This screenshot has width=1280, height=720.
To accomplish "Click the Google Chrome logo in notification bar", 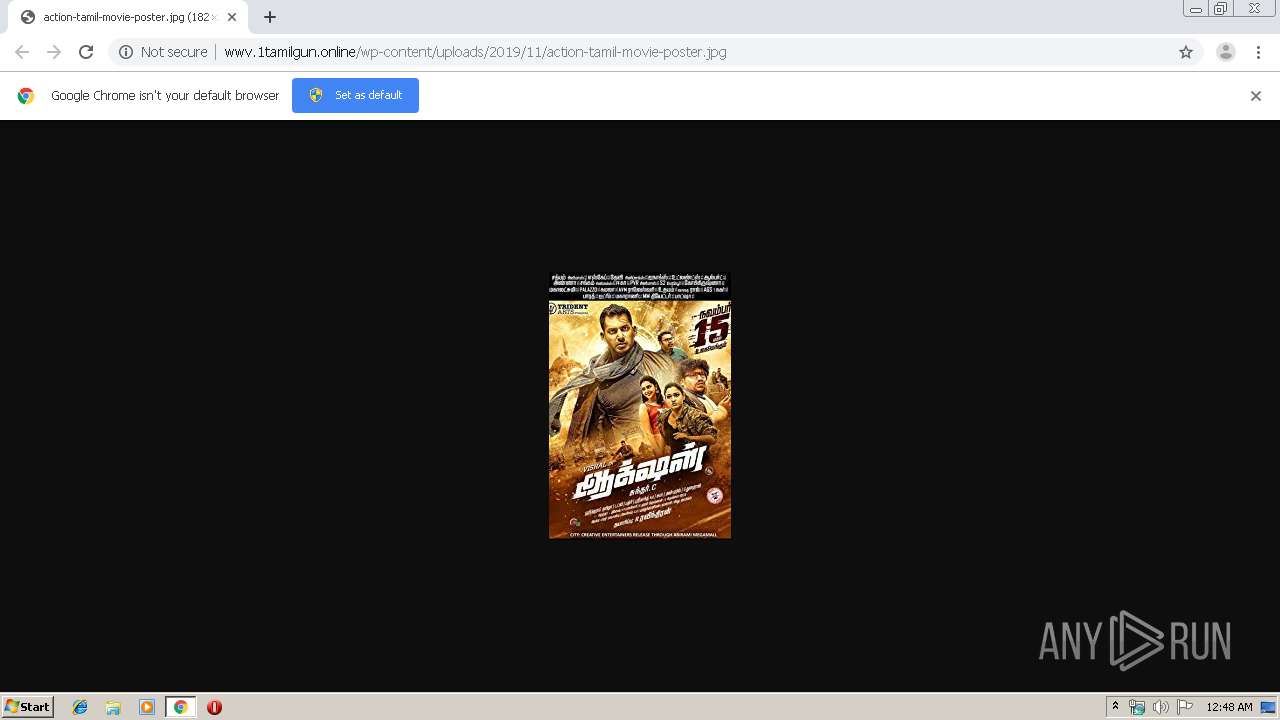I will pyautogui.click(x=26, y=96).
